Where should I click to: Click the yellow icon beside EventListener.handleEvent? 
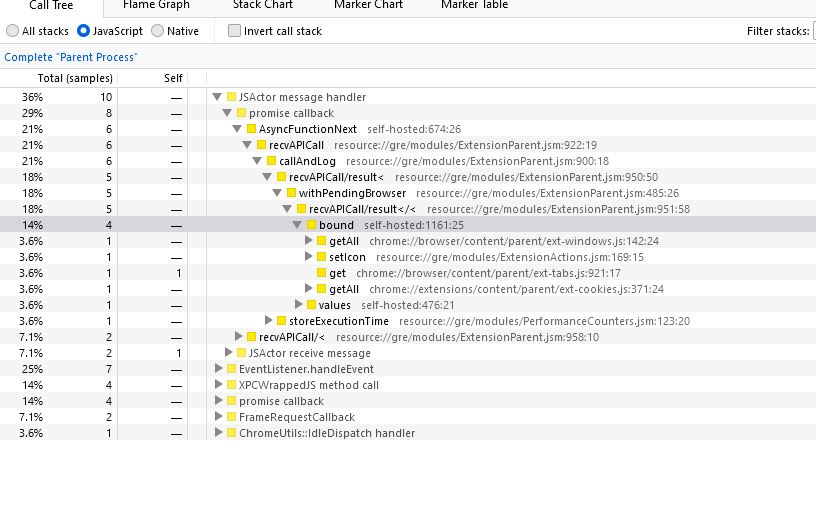232,369
